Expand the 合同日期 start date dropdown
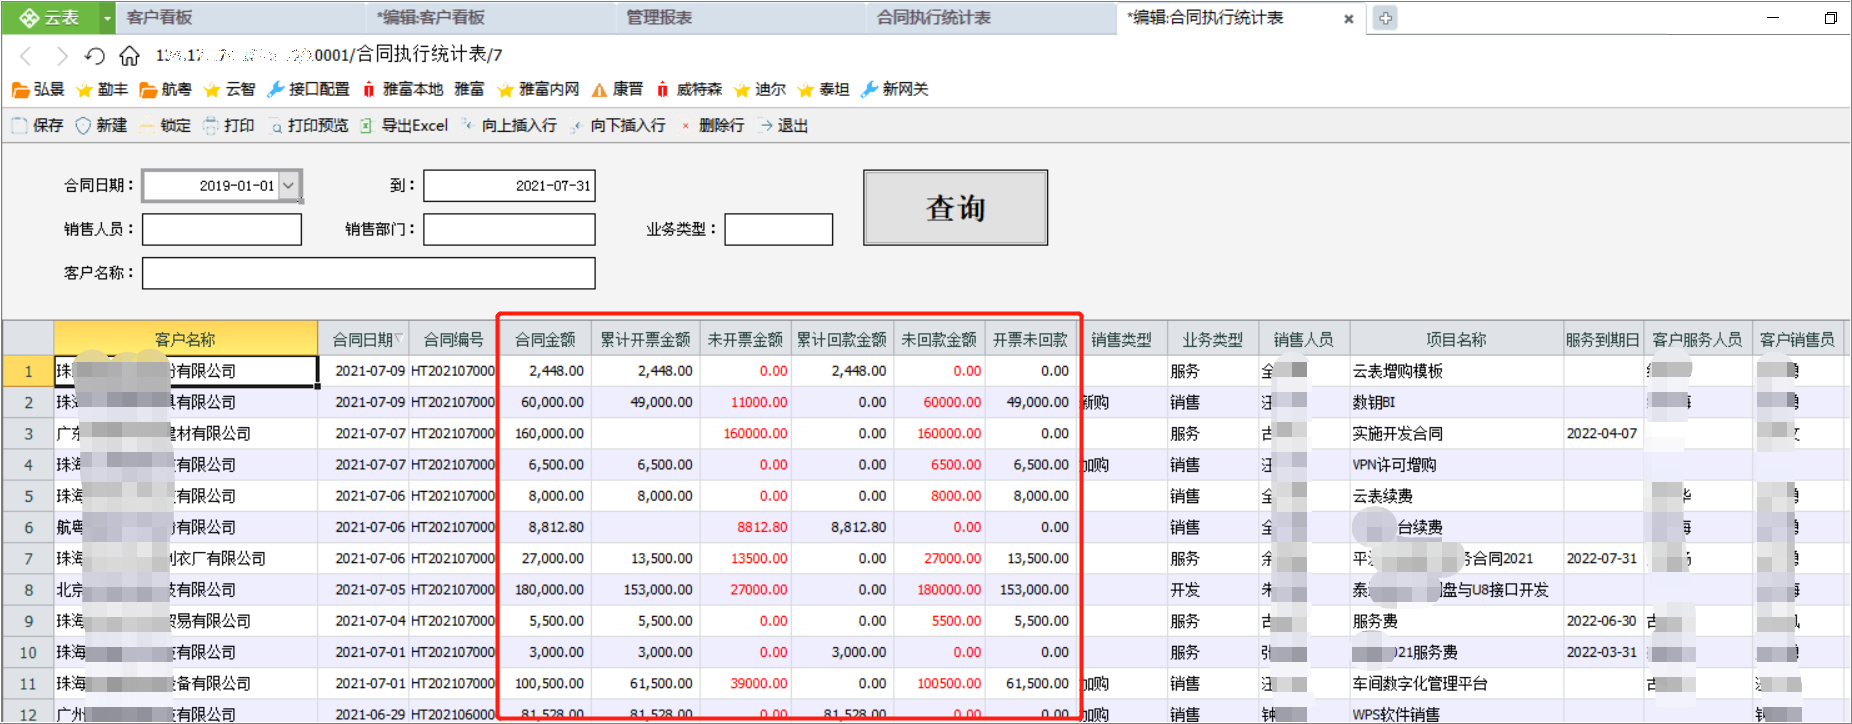This screenshot has width=1852, height=724. click(288, 185)
